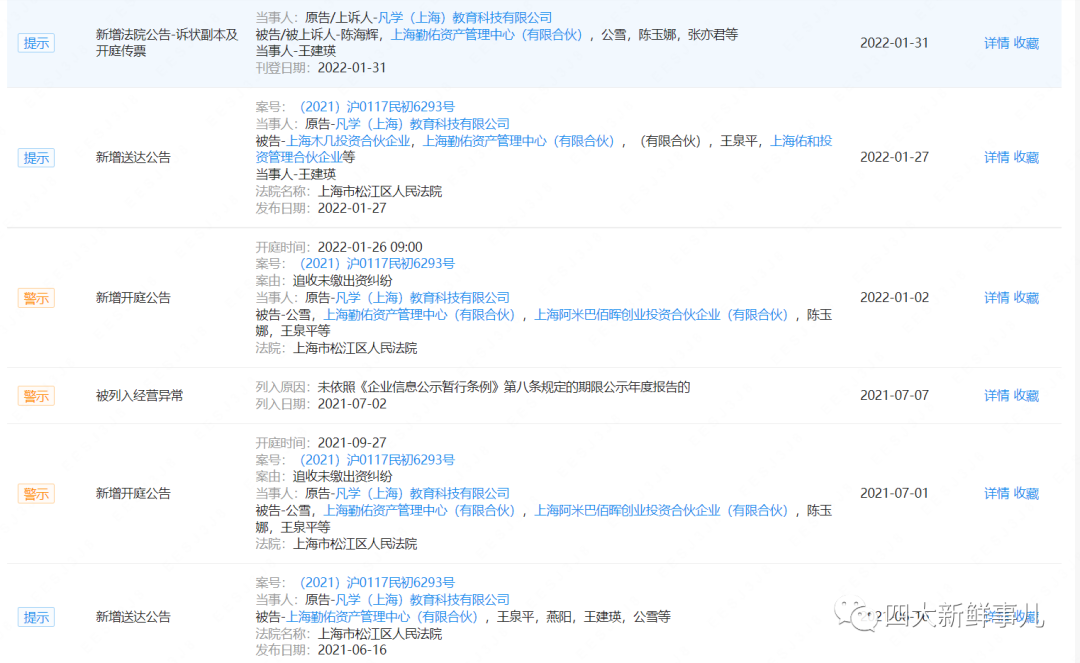Click 案由 追收未缴出资纠纷 in the 2021-07-01 row
The width and height of the screenshot is (1080, 663).
tap(342, 476)
